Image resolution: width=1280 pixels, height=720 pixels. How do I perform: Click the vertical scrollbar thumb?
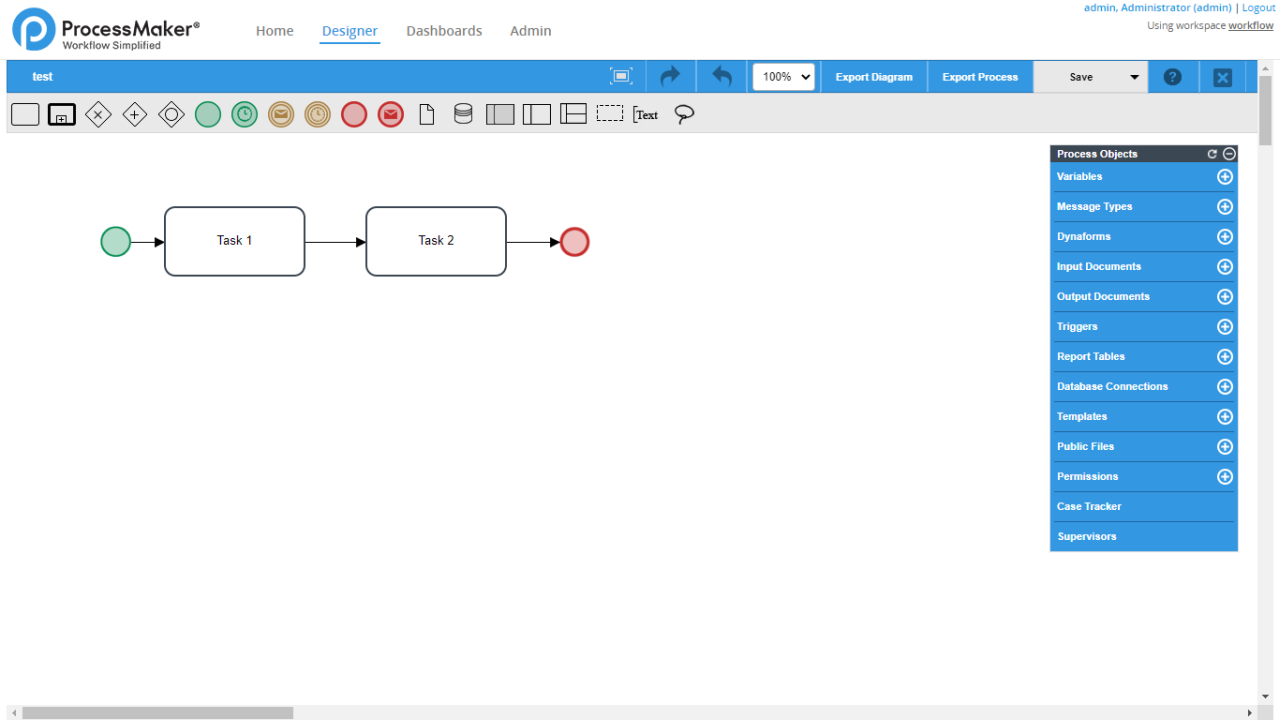click(1265, 112)
